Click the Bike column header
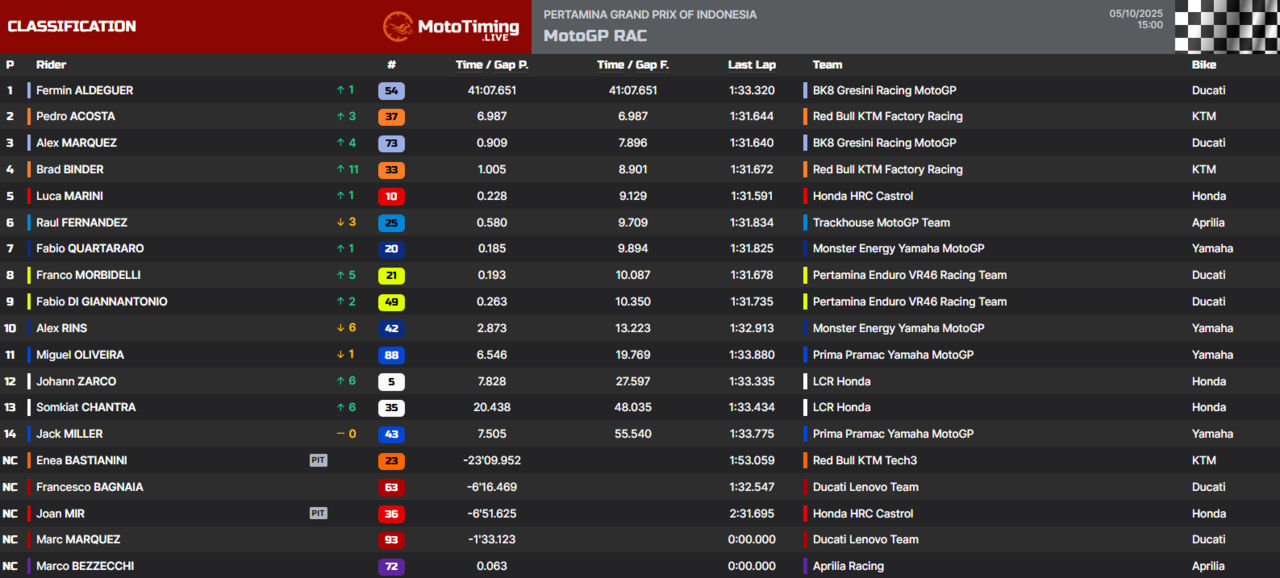Screen dimensions: 1280x578 [1204, 65]
